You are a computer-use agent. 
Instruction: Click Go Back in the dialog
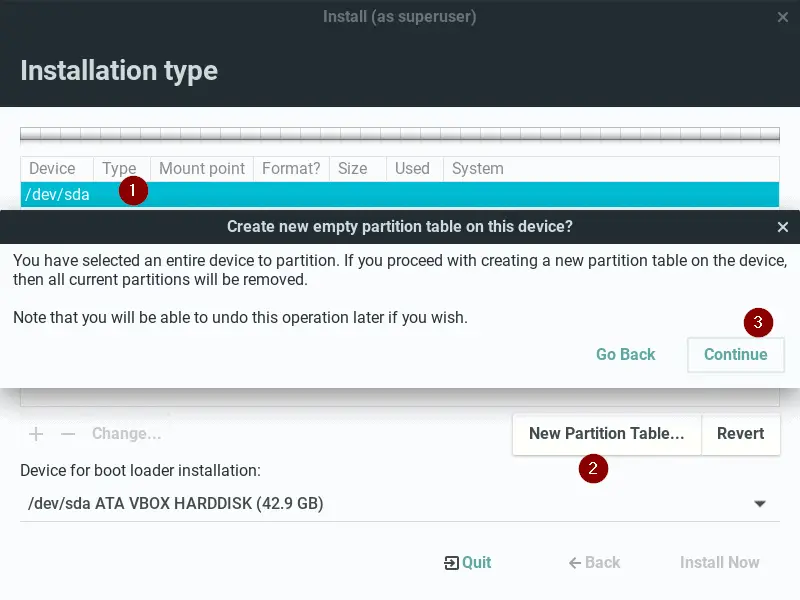click(x=626, y=355)
